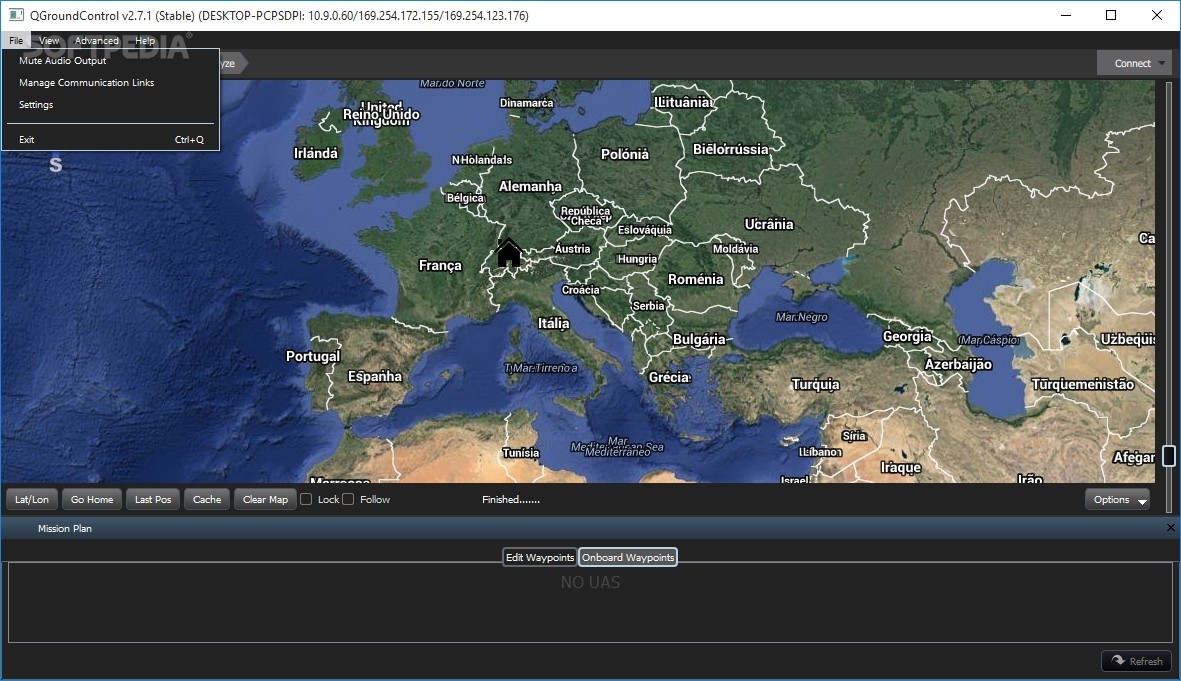Click the Irlanda label on the map
This screenshot has width=1181, height=681.
pyautogui.click(x=316, y=153)
